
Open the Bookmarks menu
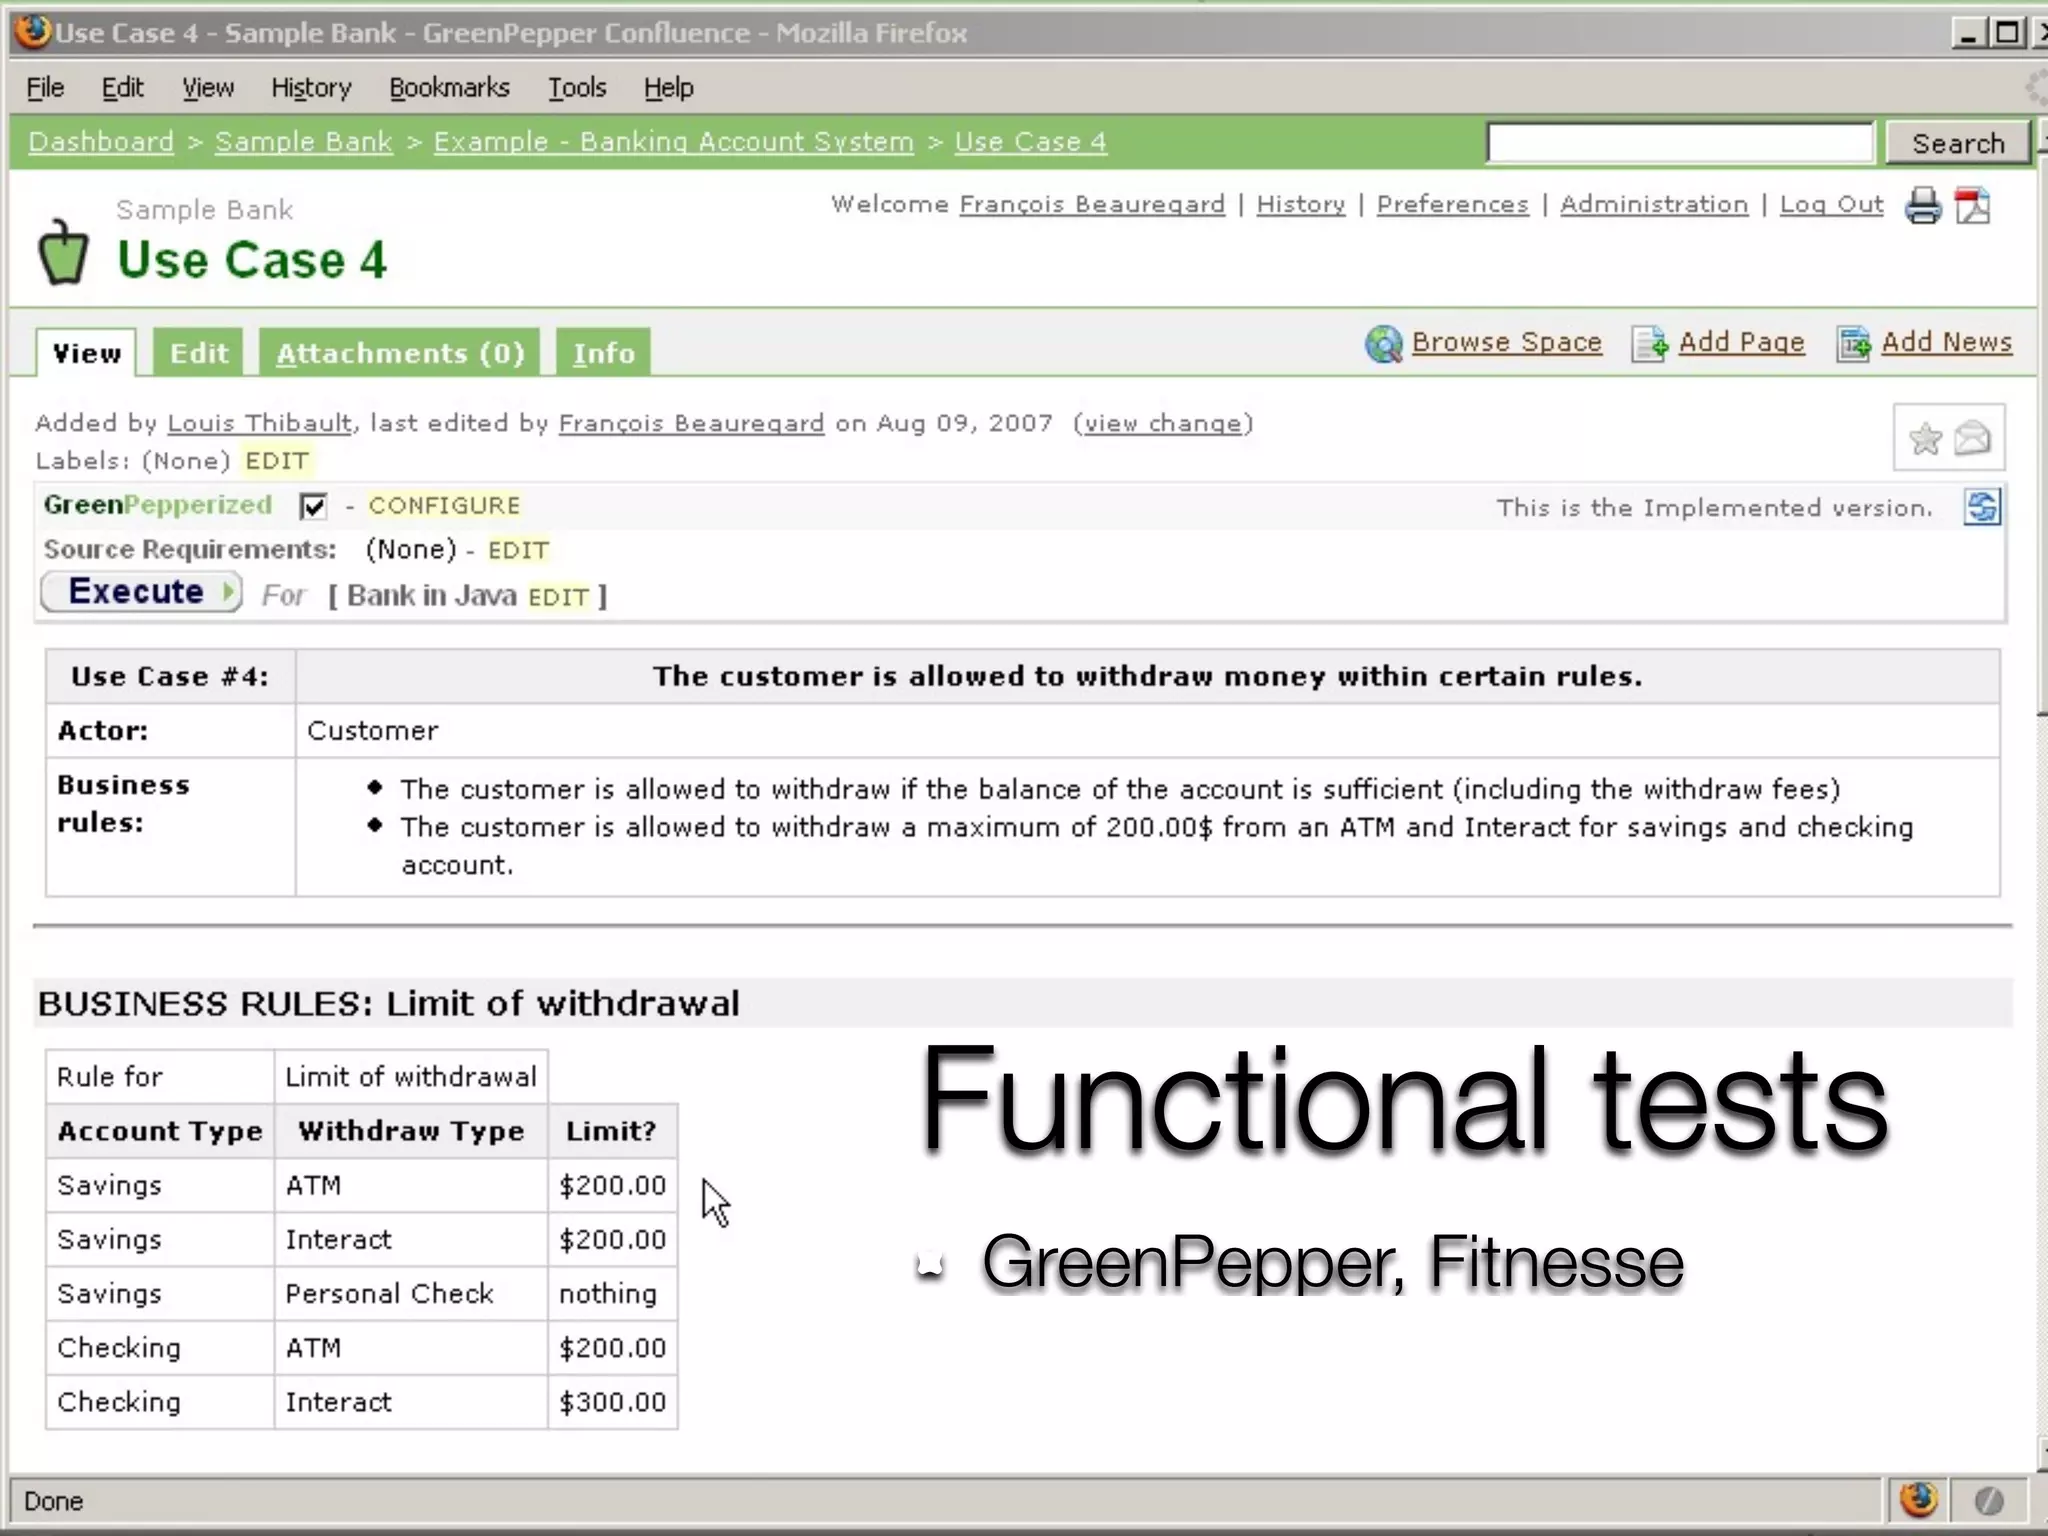click(x=449, y=88)
